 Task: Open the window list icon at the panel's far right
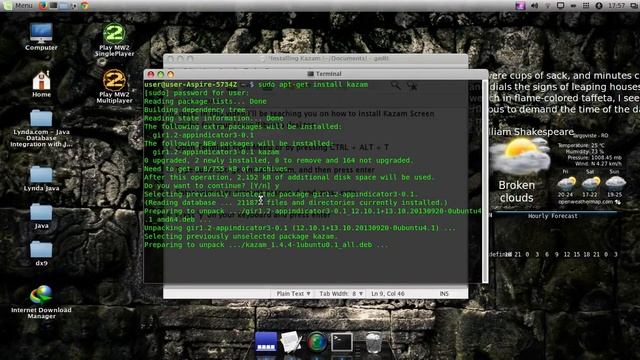click(634, 5)
